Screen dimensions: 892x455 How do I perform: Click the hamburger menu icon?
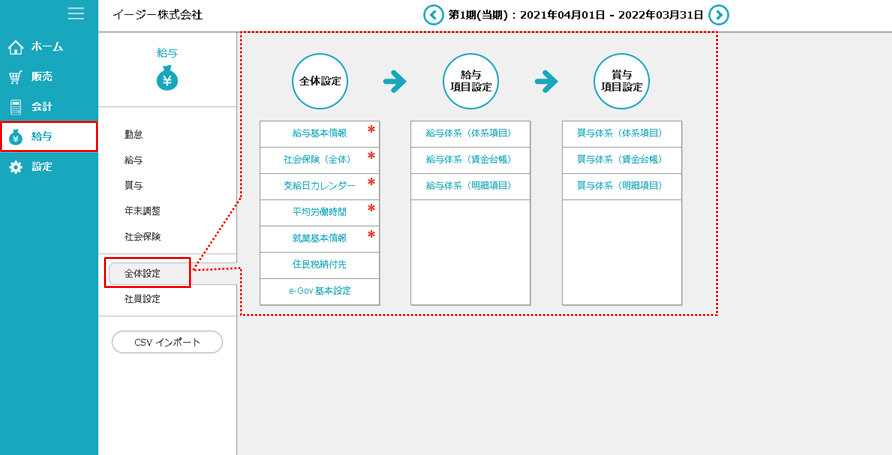click(76, 13)
